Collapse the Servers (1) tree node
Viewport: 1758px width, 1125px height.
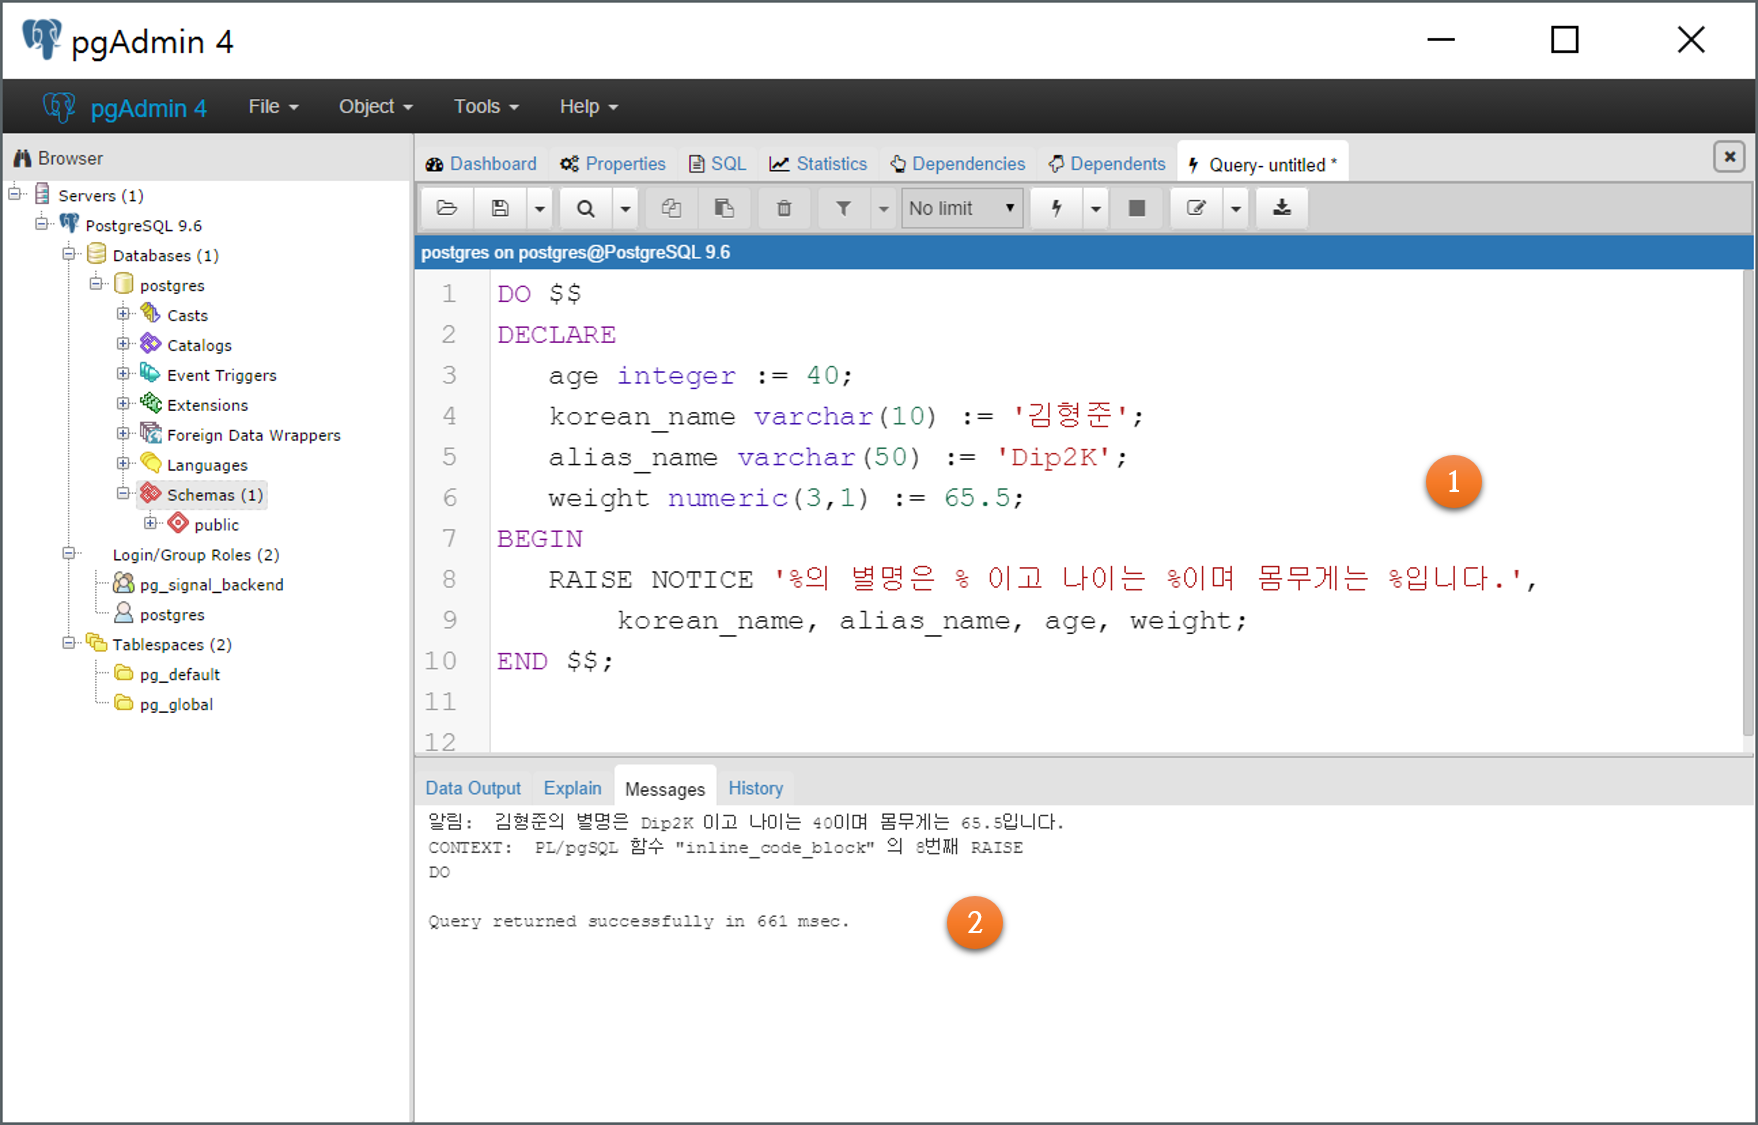pyautogui.click(x=15, y=194)
